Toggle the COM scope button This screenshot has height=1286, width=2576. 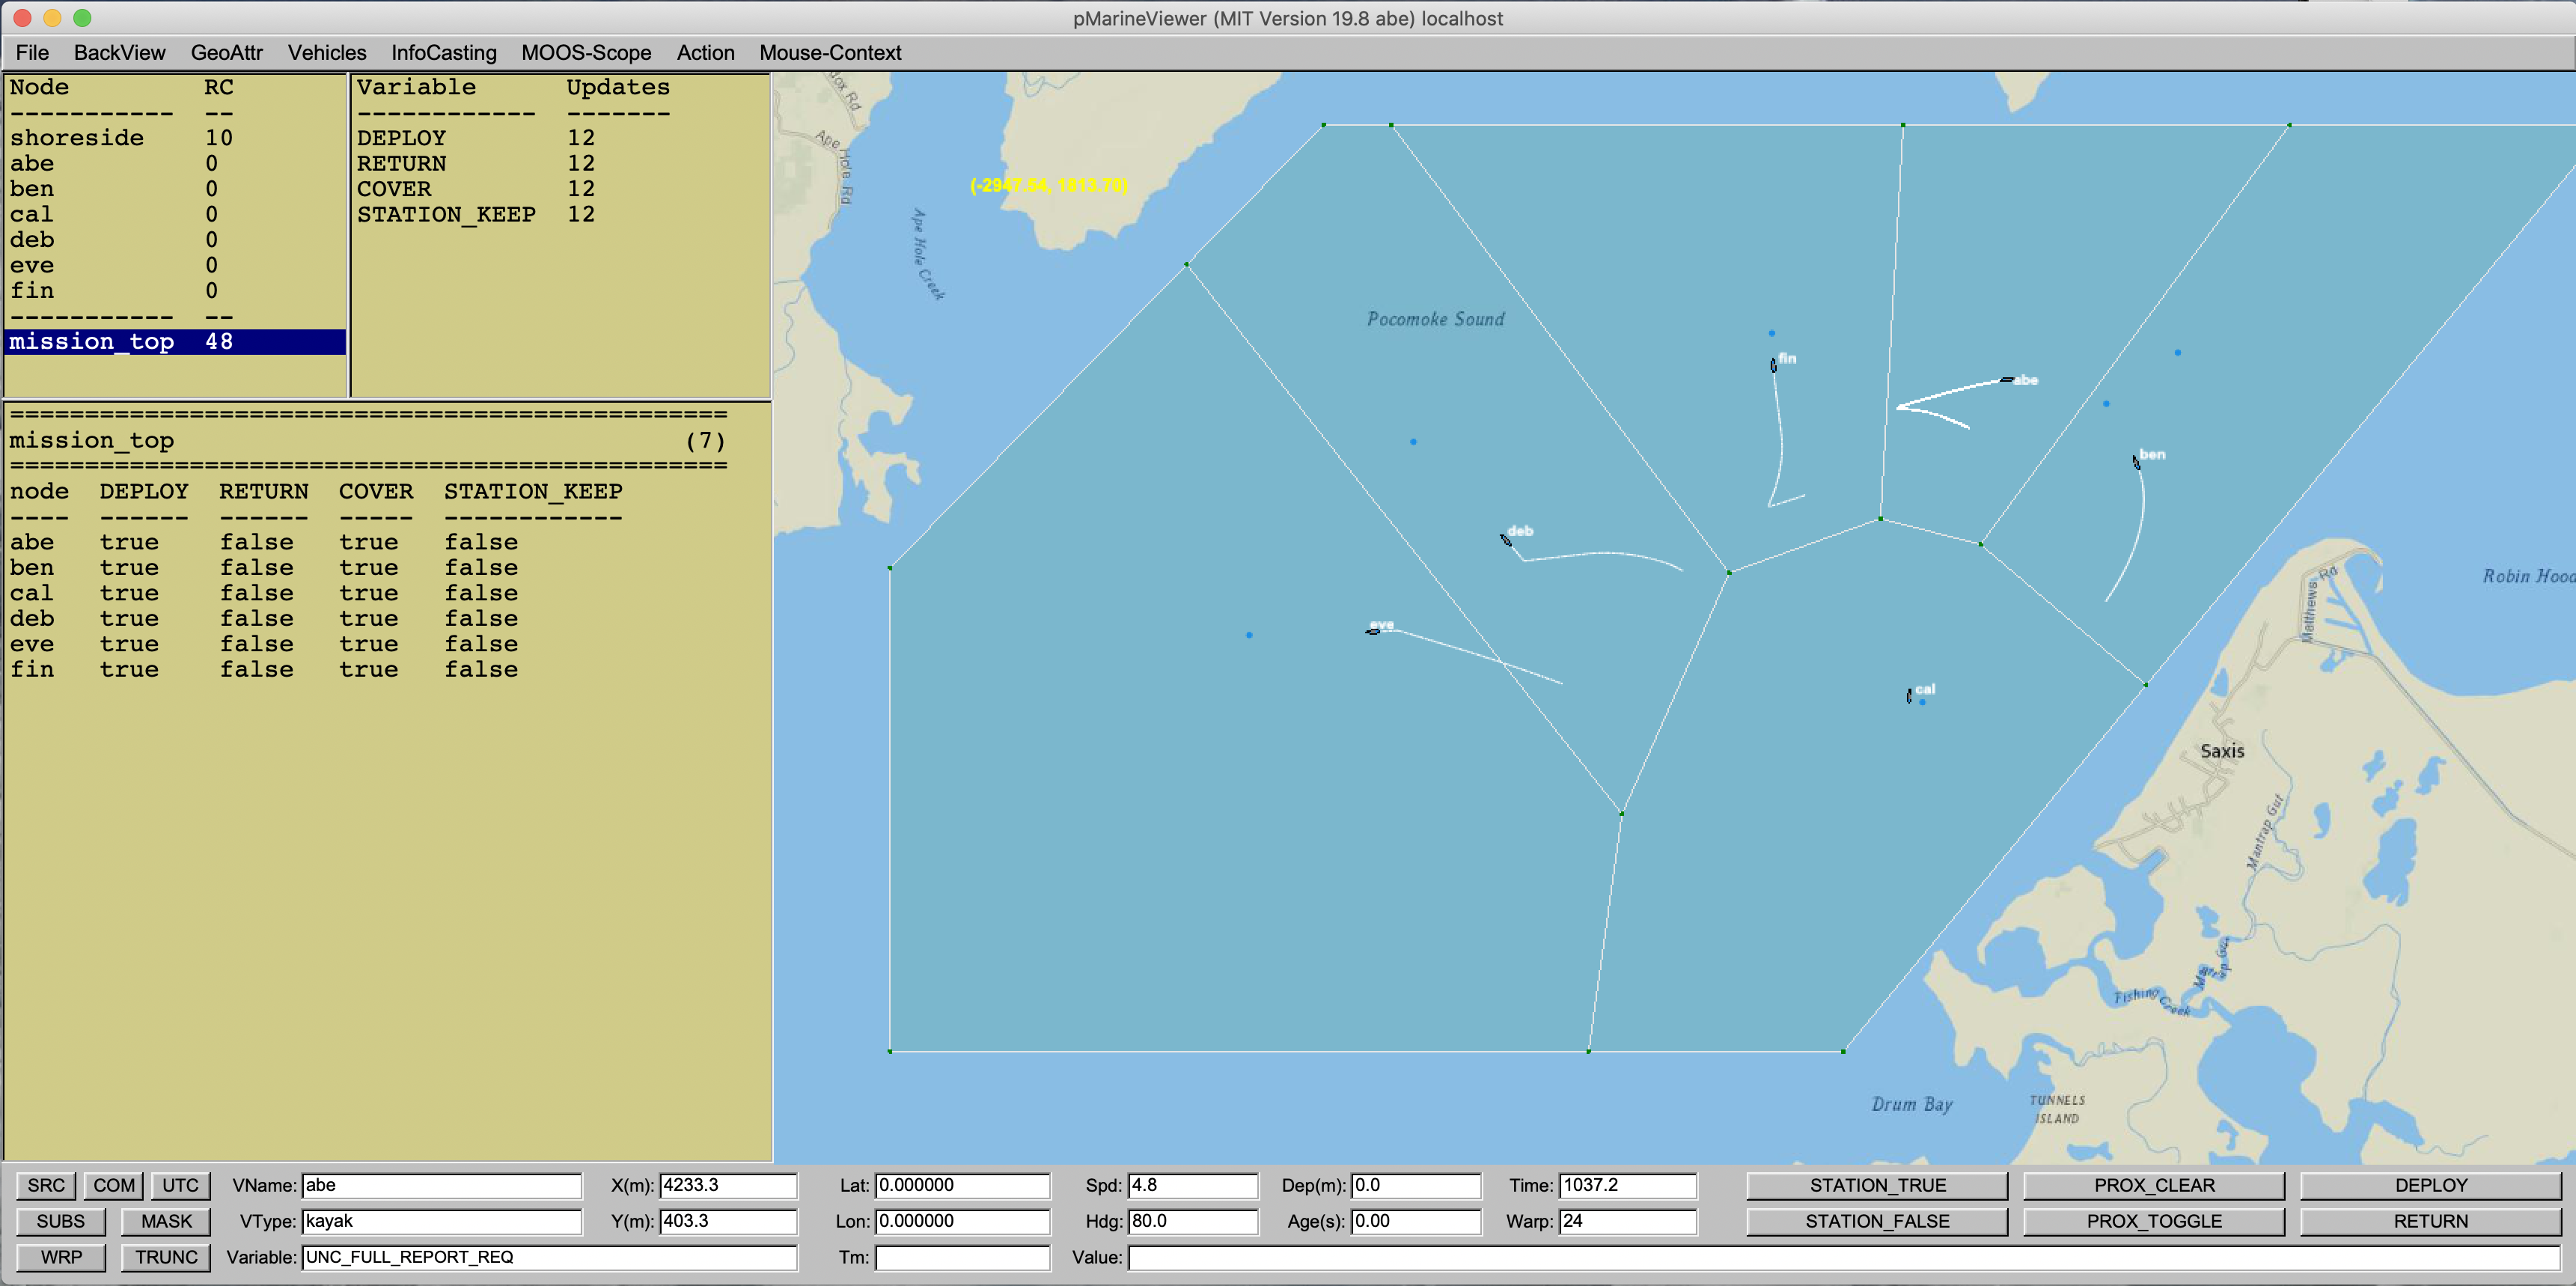[x=114, y=1185]
